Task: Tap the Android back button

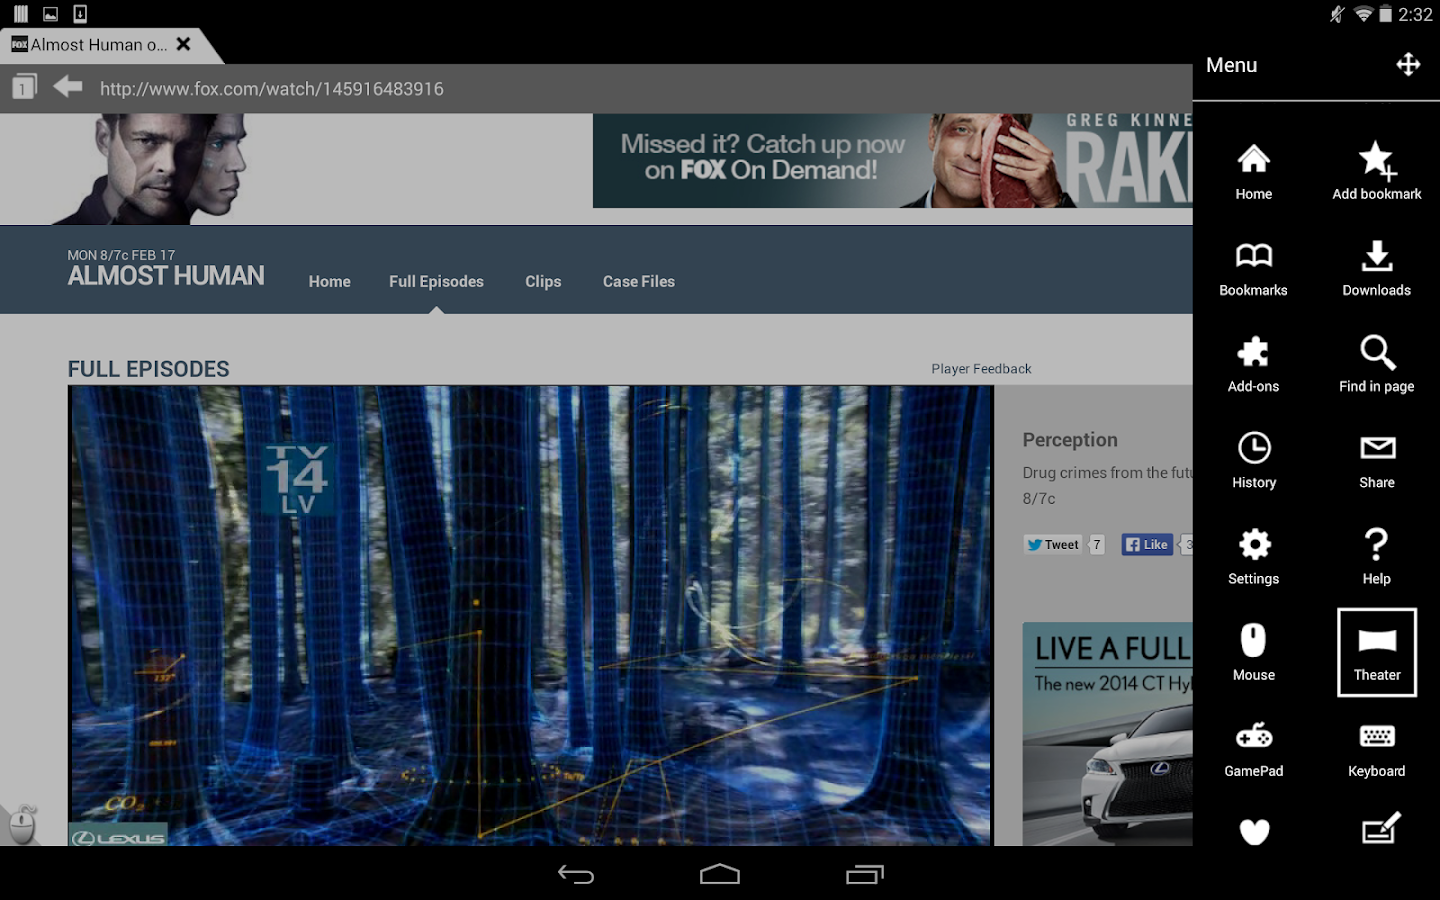Action: [576, 875]
